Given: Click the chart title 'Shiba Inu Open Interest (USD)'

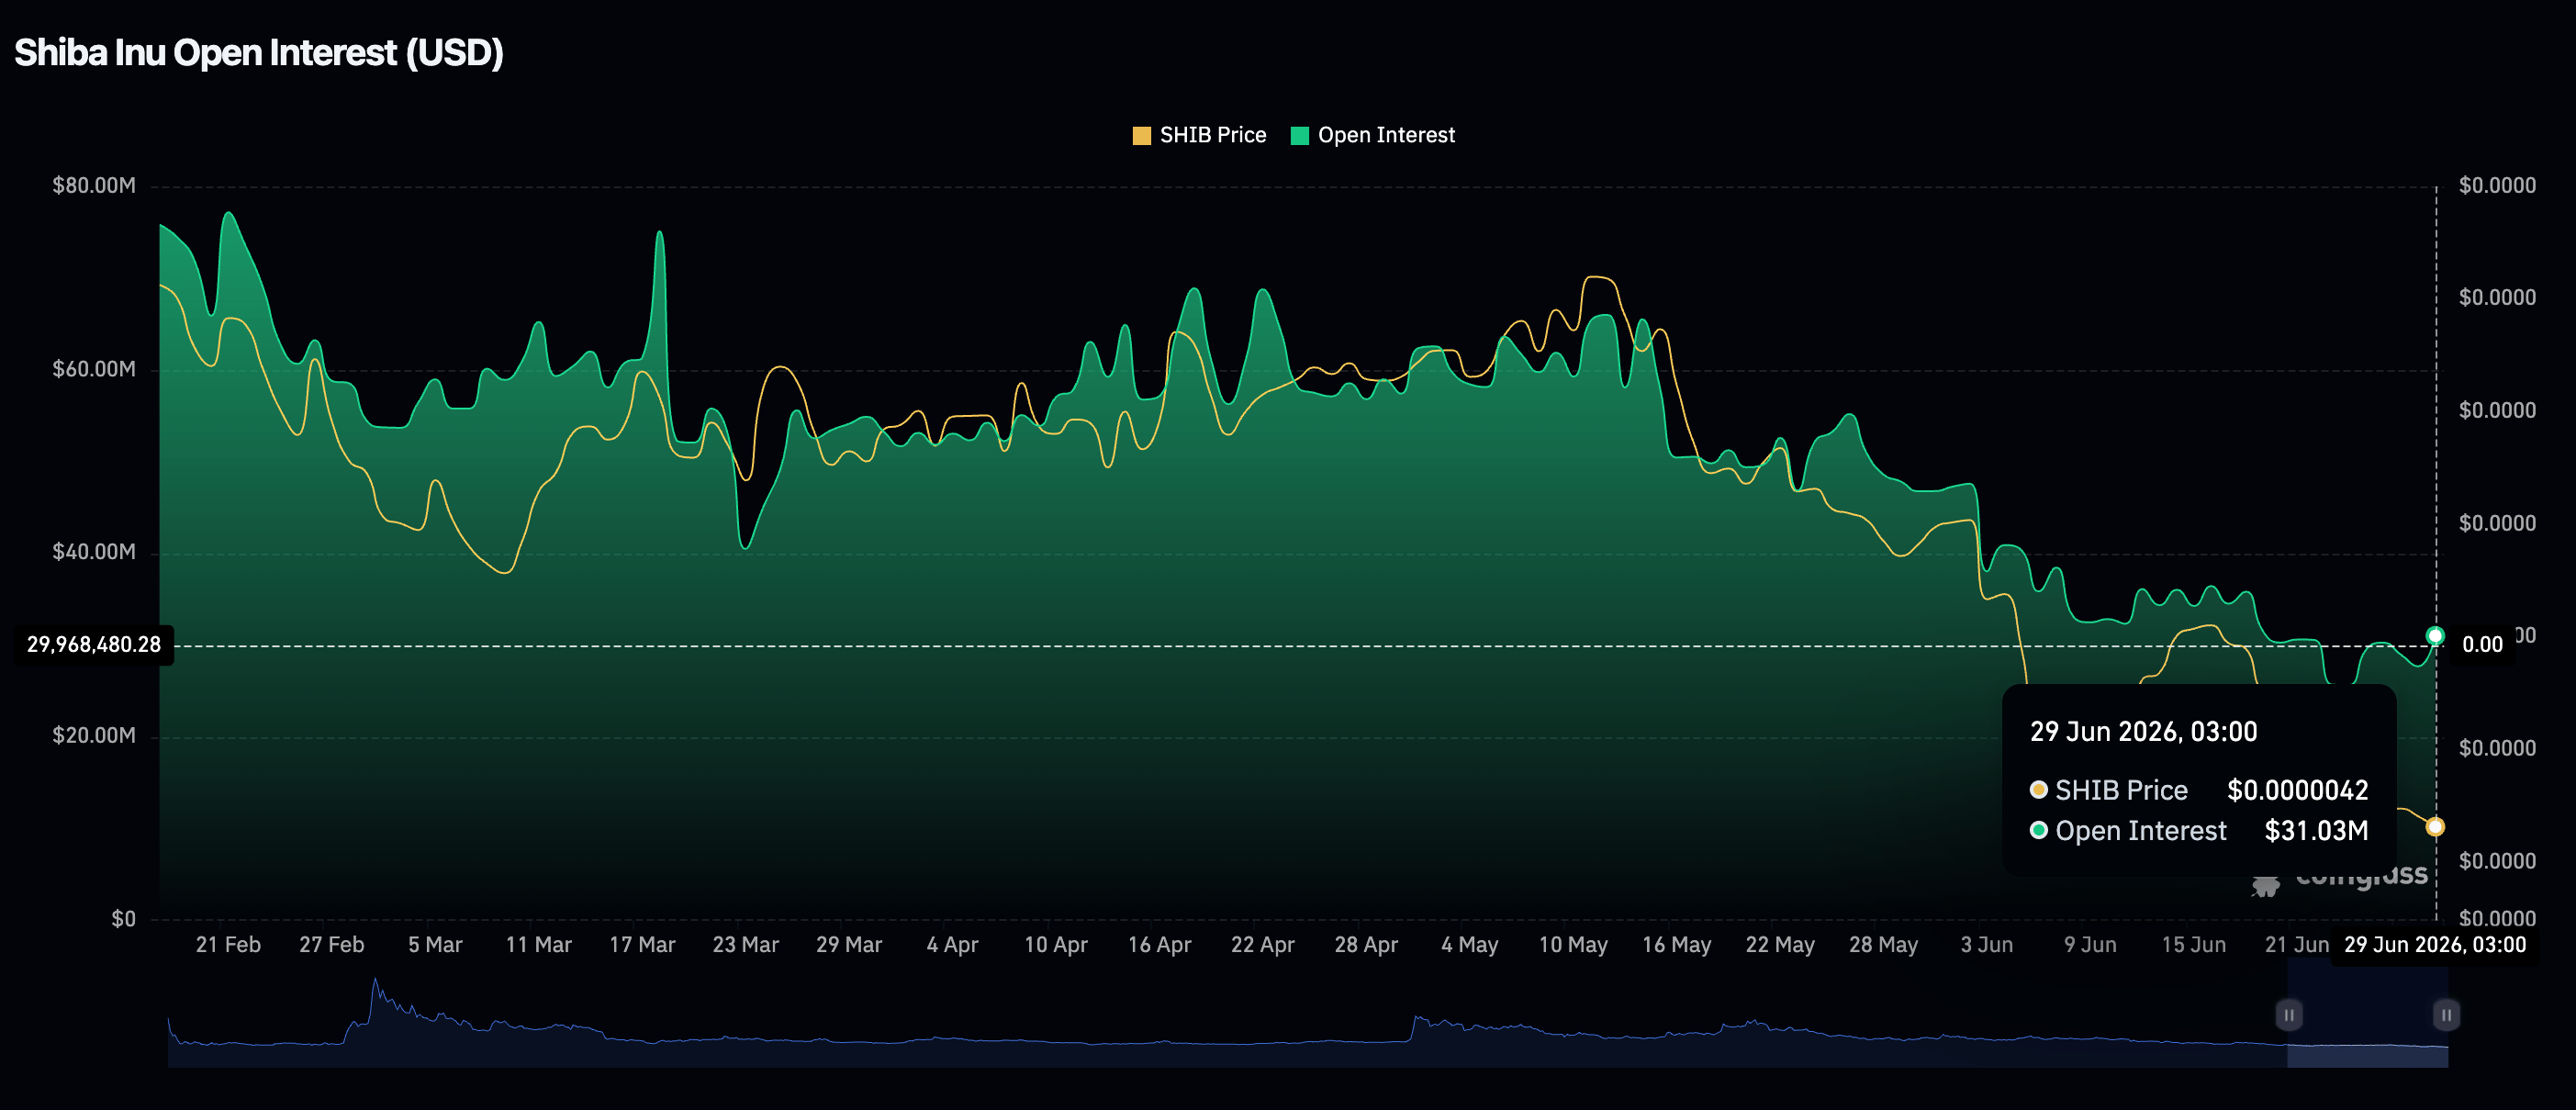Looking at the screenshot, I should (x=258, y=53).
